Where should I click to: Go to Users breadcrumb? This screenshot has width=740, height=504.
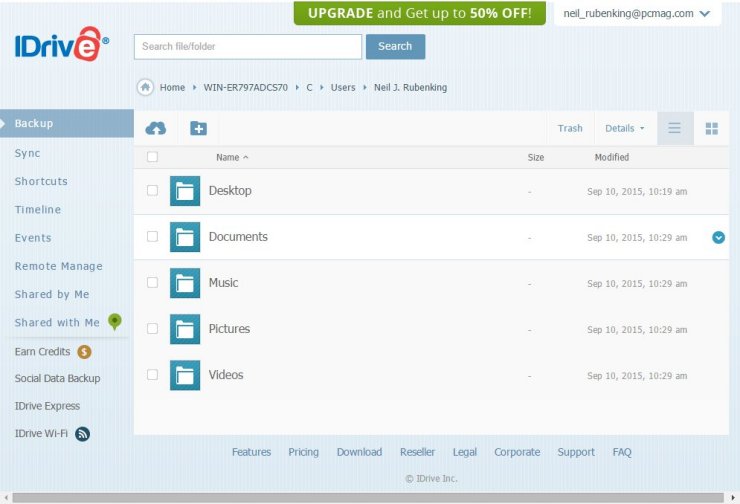coord(343,87)
